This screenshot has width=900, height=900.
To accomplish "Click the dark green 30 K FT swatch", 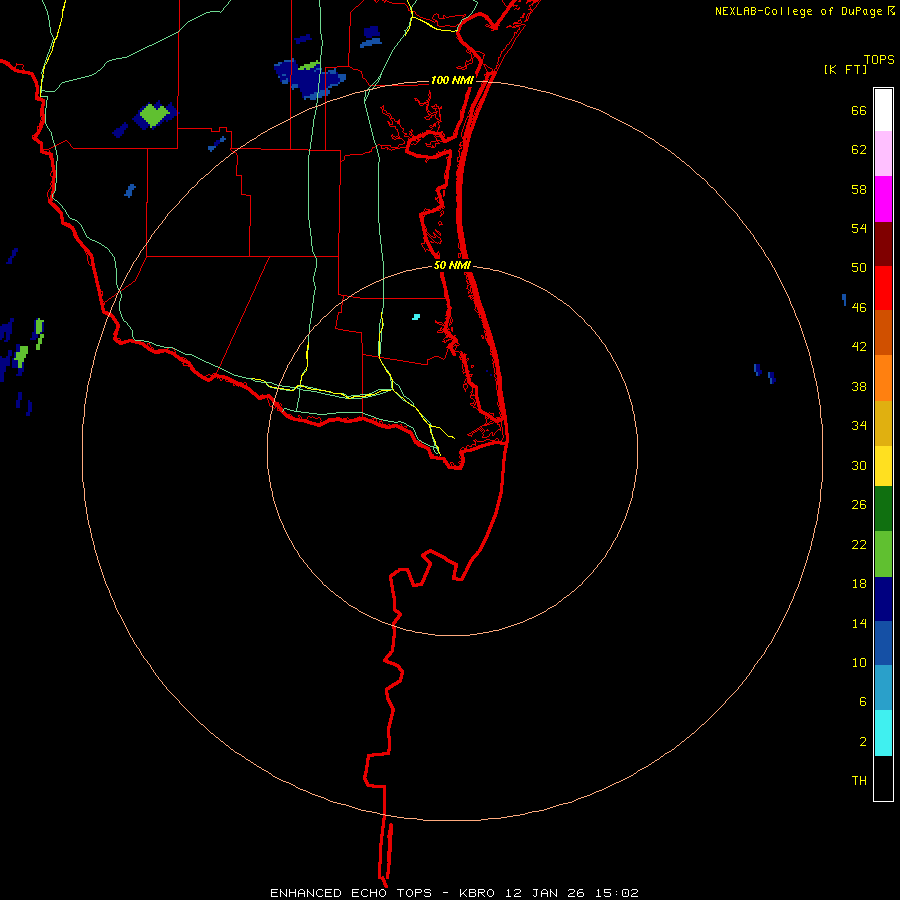I will (883, 509).
